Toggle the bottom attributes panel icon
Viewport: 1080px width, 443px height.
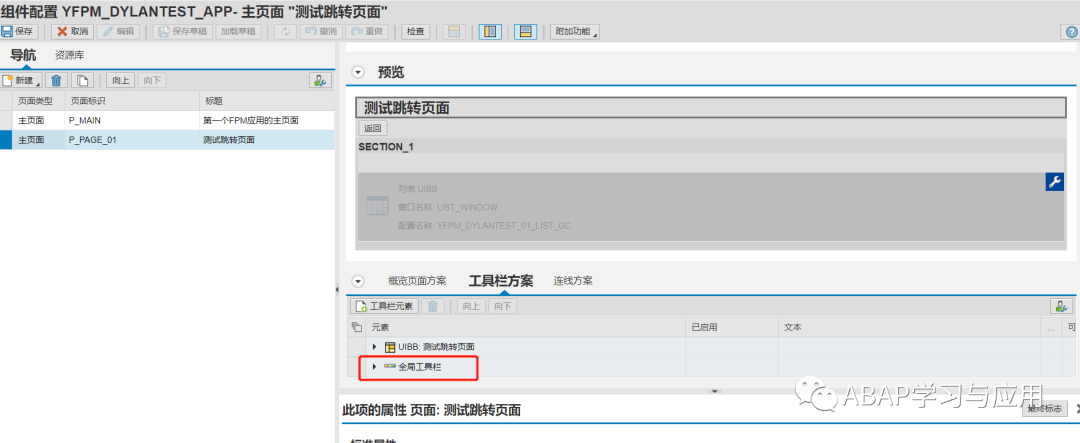(x=526, y=32)
